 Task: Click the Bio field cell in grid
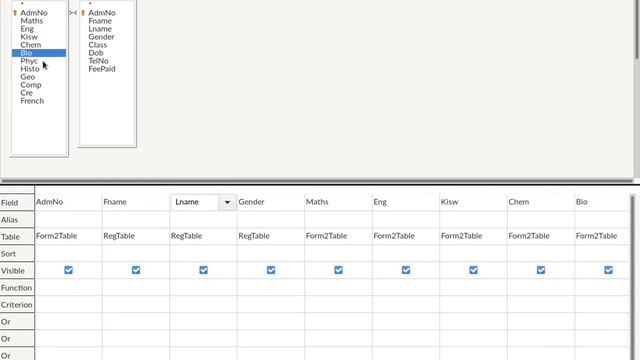602,202
